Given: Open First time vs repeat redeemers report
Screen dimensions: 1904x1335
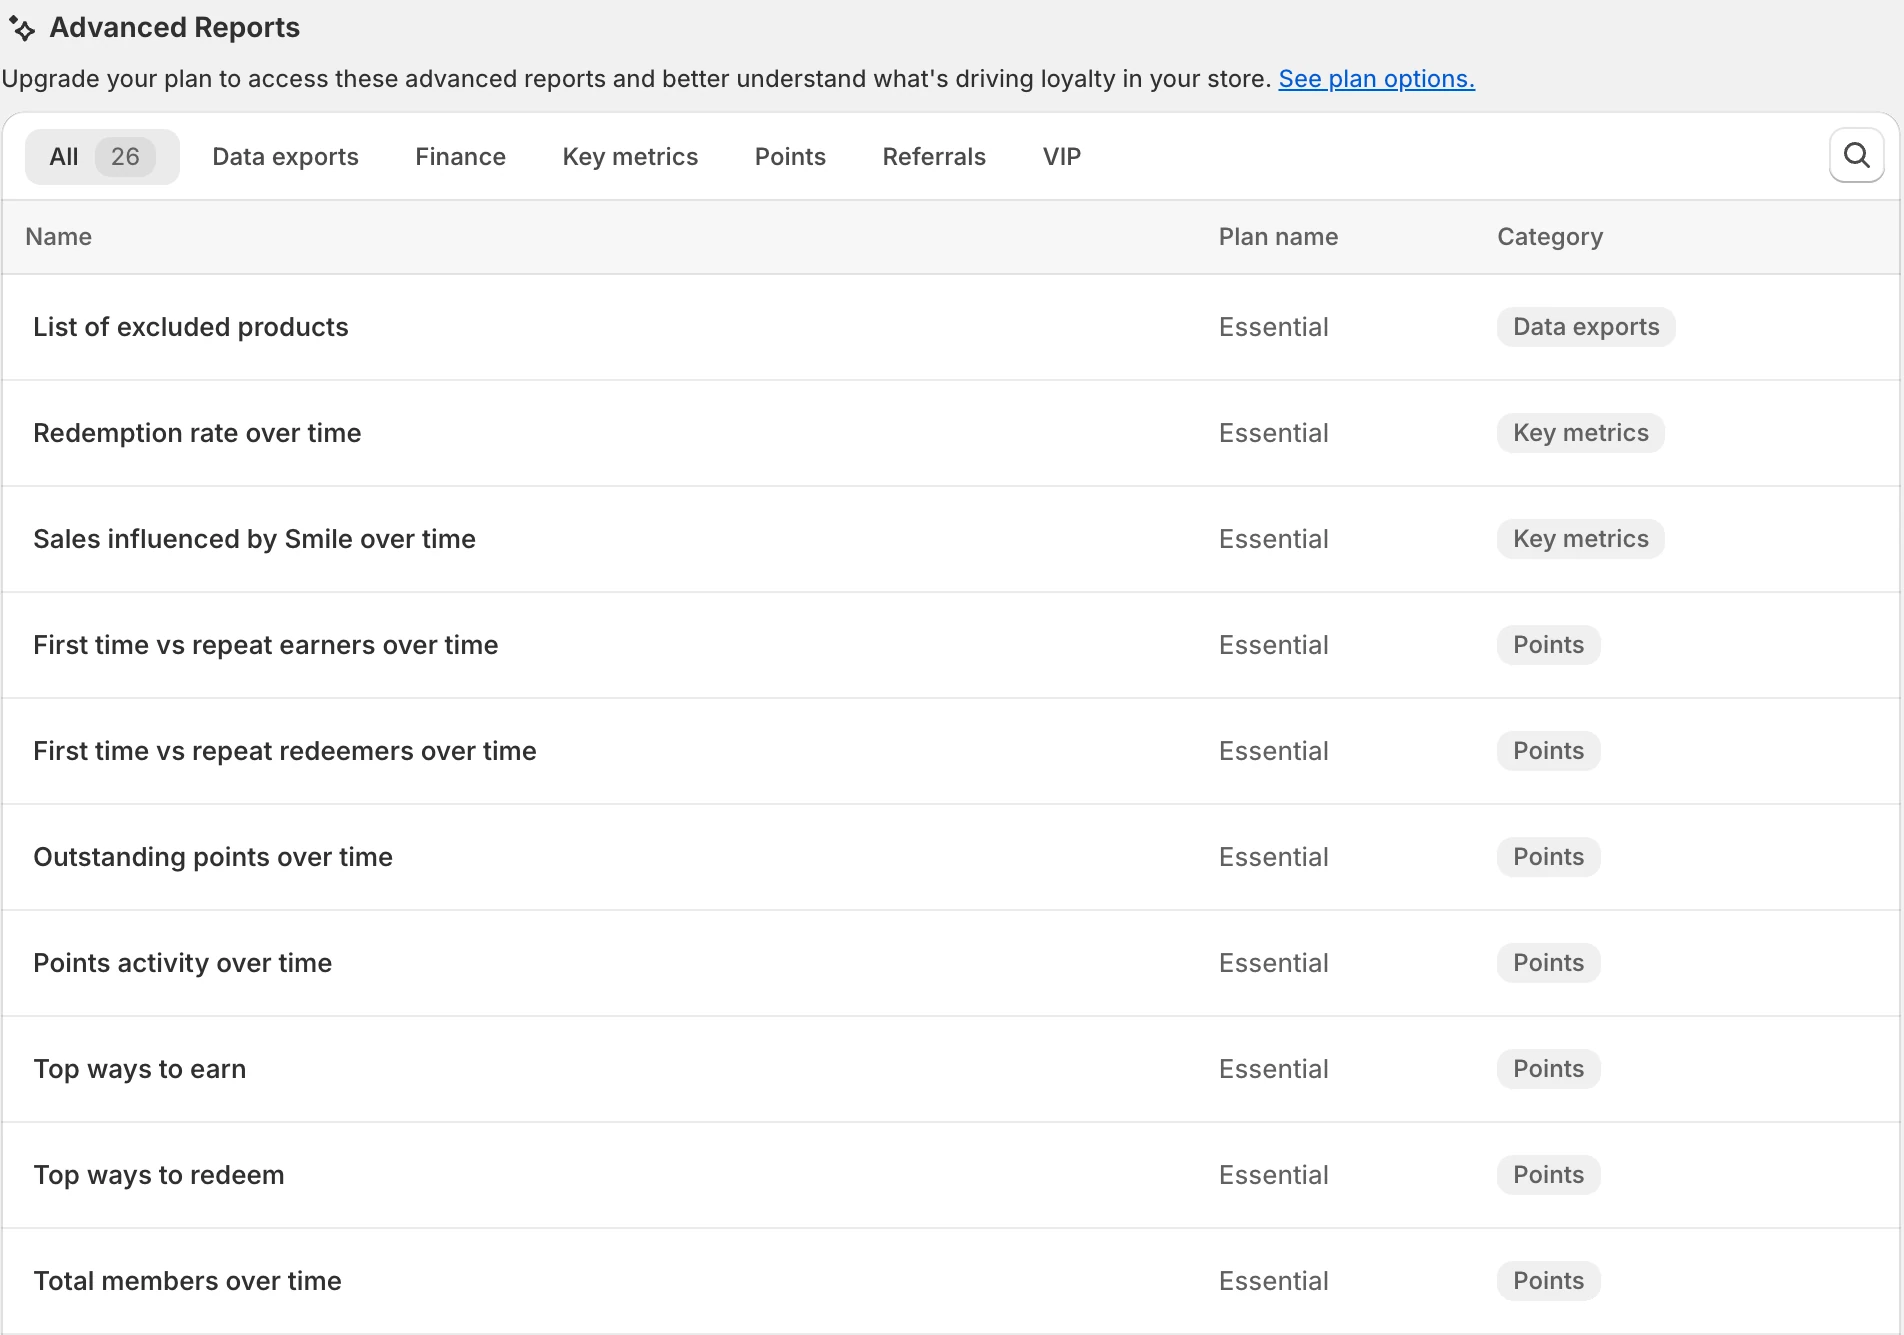Looking at the screenshot, I should (x=285, y=751).
